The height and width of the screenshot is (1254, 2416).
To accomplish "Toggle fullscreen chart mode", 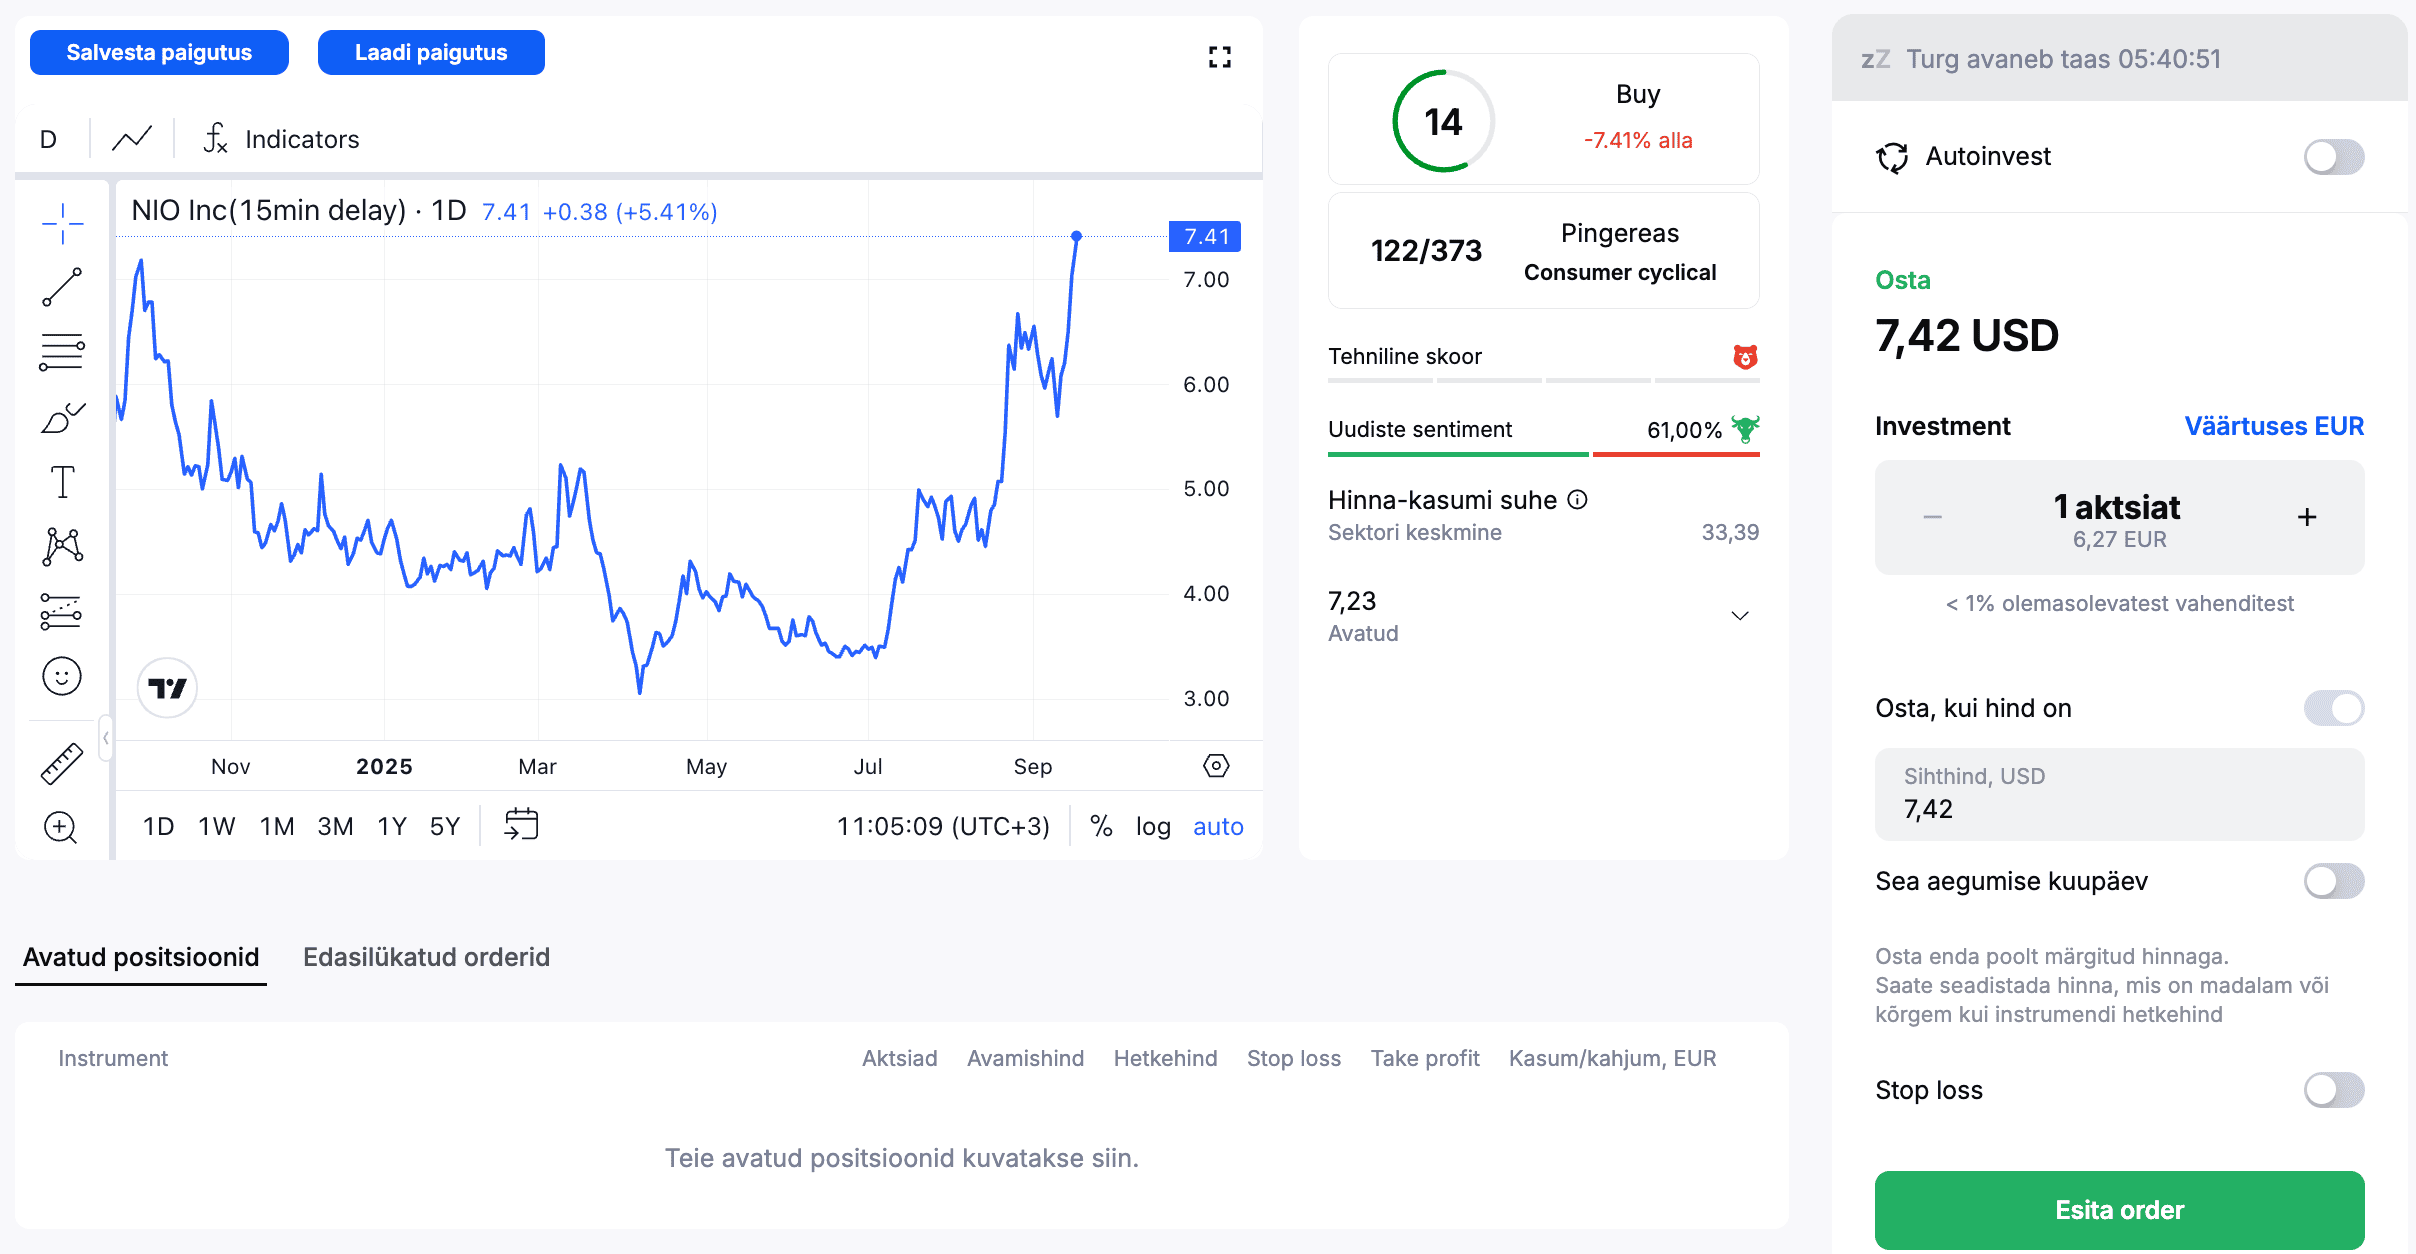I will tap(1219, 57).
